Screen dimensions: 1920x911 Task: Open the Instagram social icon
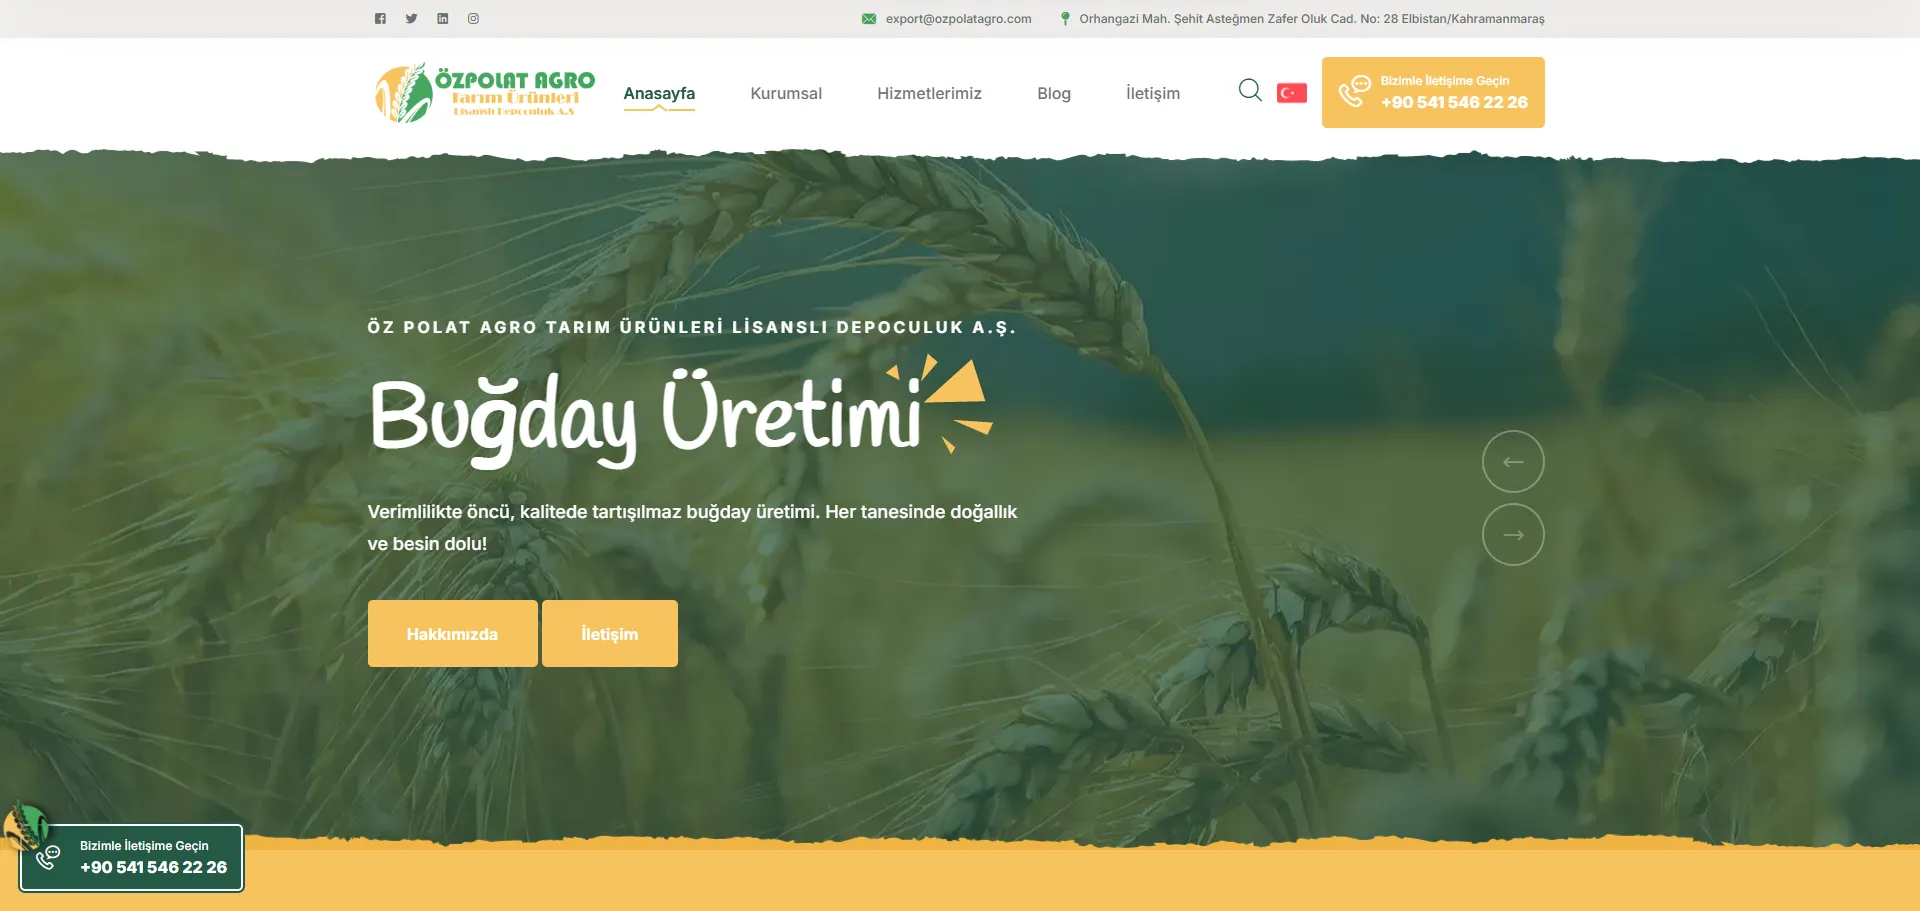tap(473, 19)
